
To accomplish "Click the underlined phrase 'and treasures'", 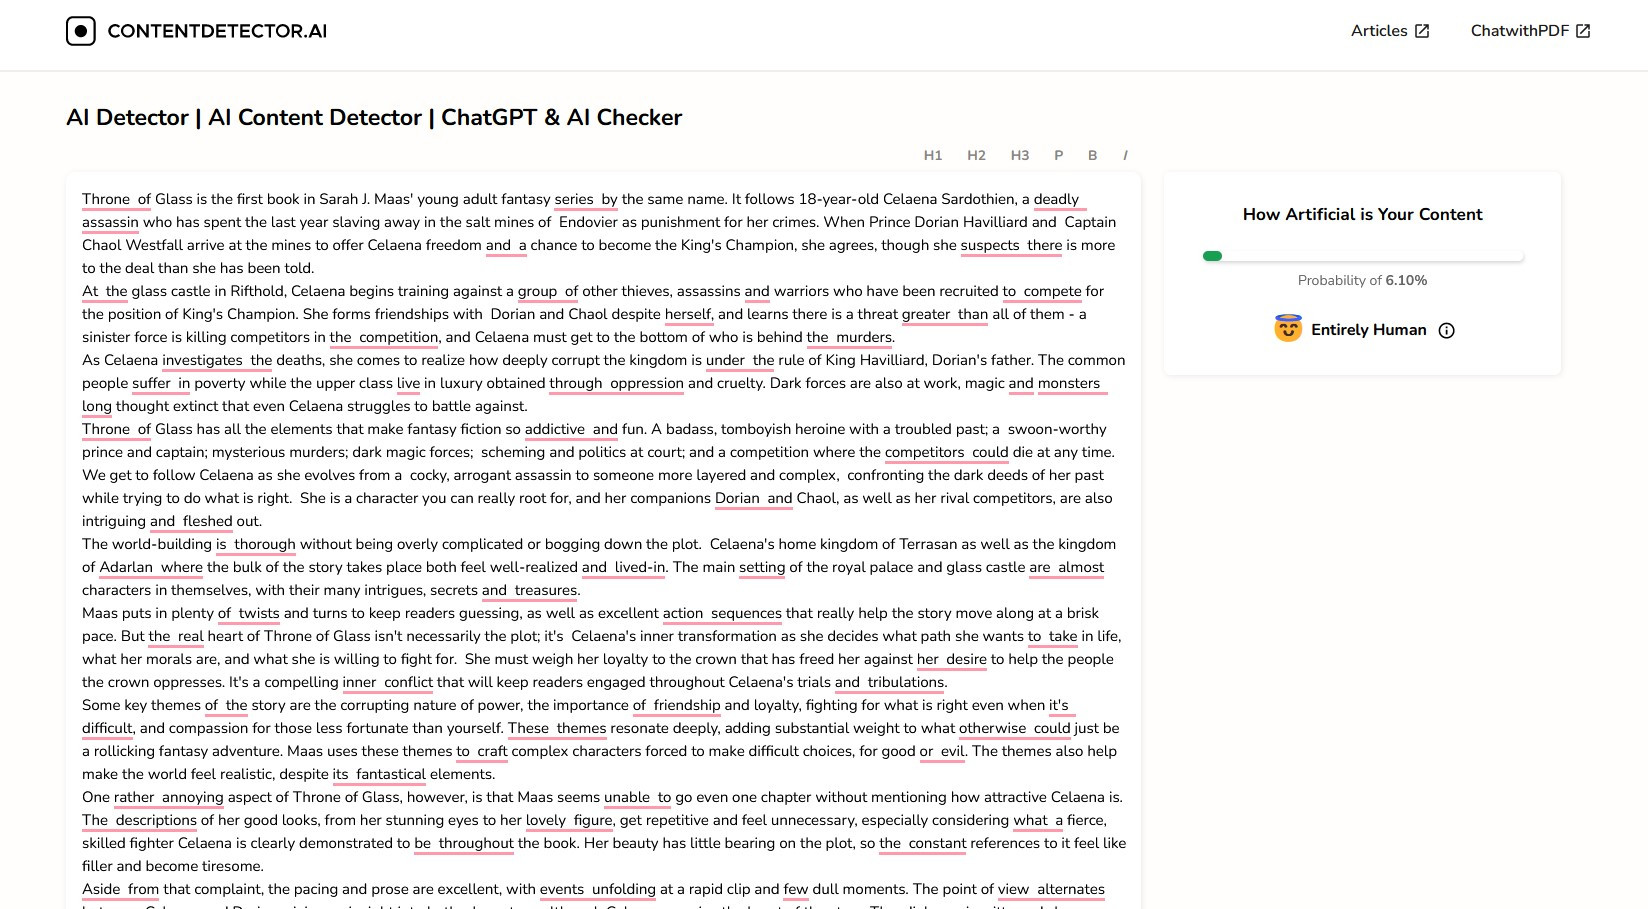I will click(529, 590).
